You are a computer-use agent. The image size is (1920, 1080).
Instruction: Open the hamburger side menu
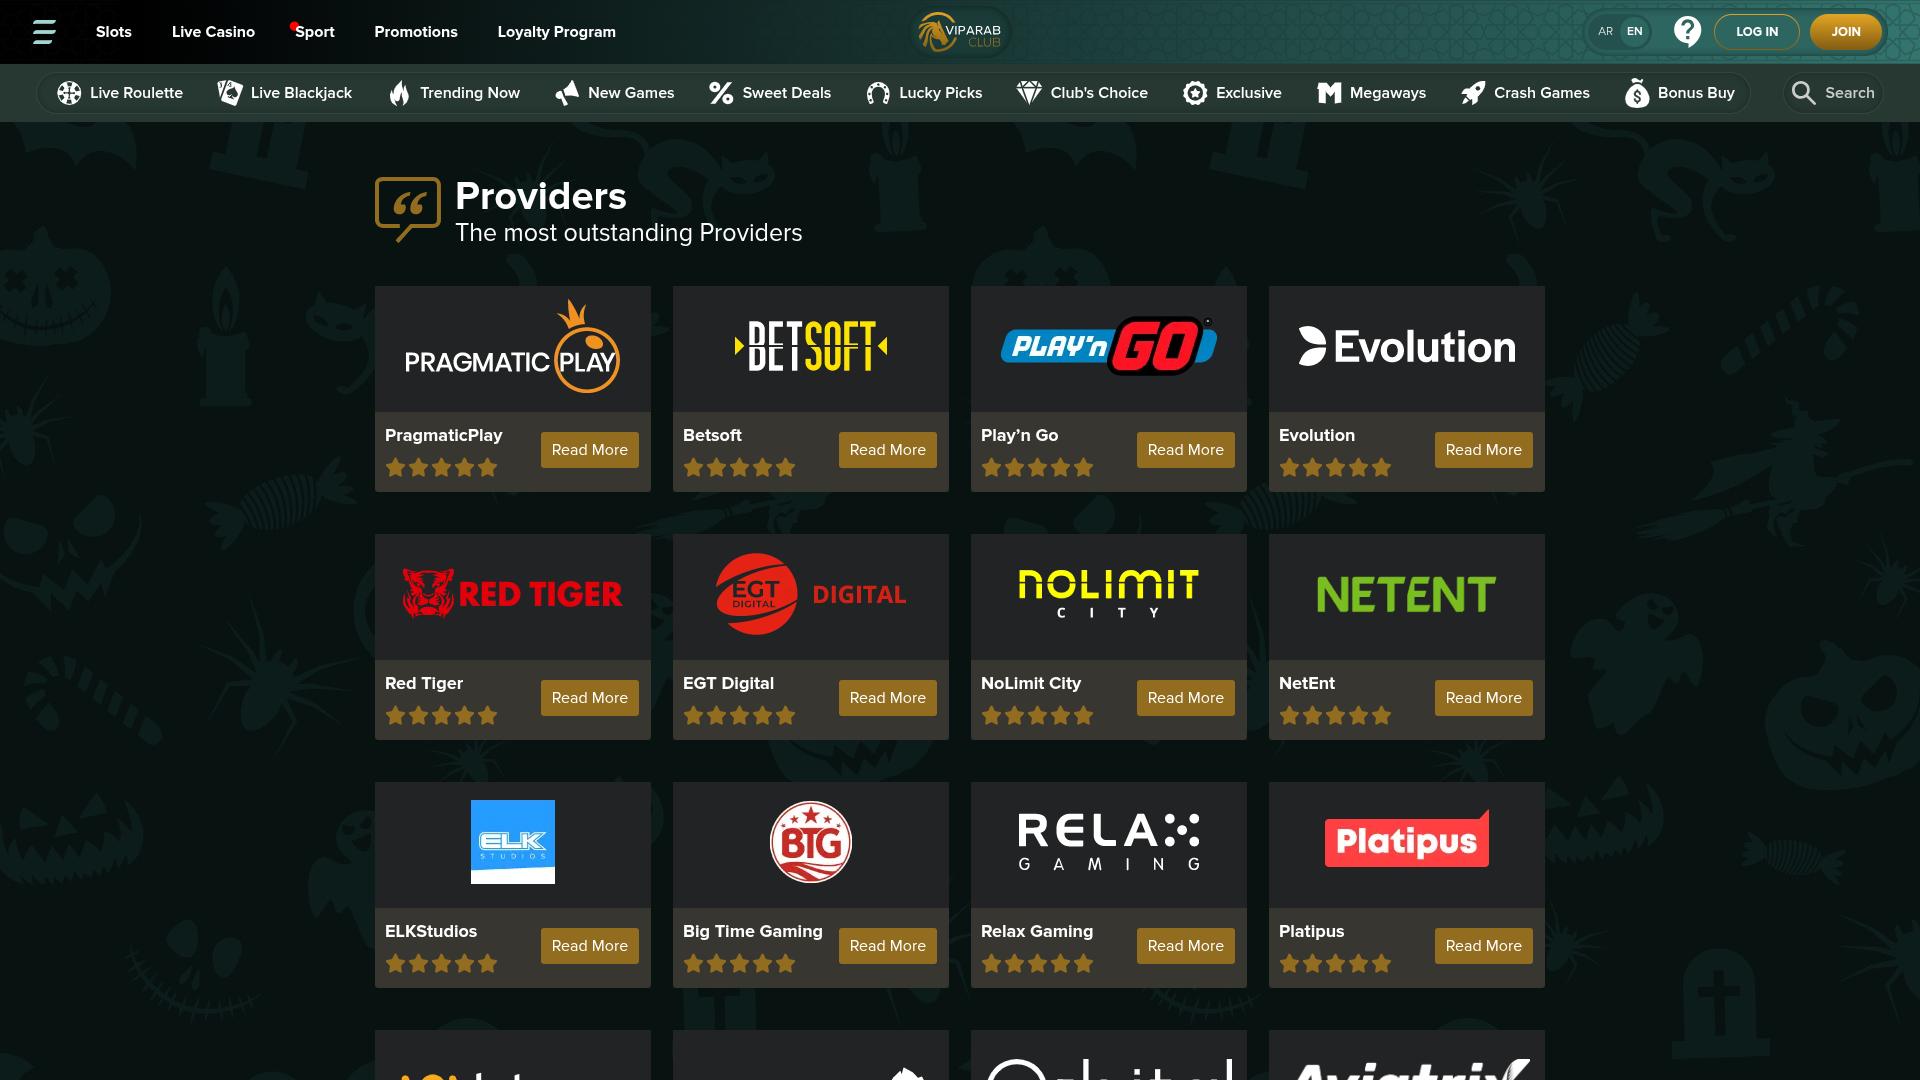click(x=44, y=32)
